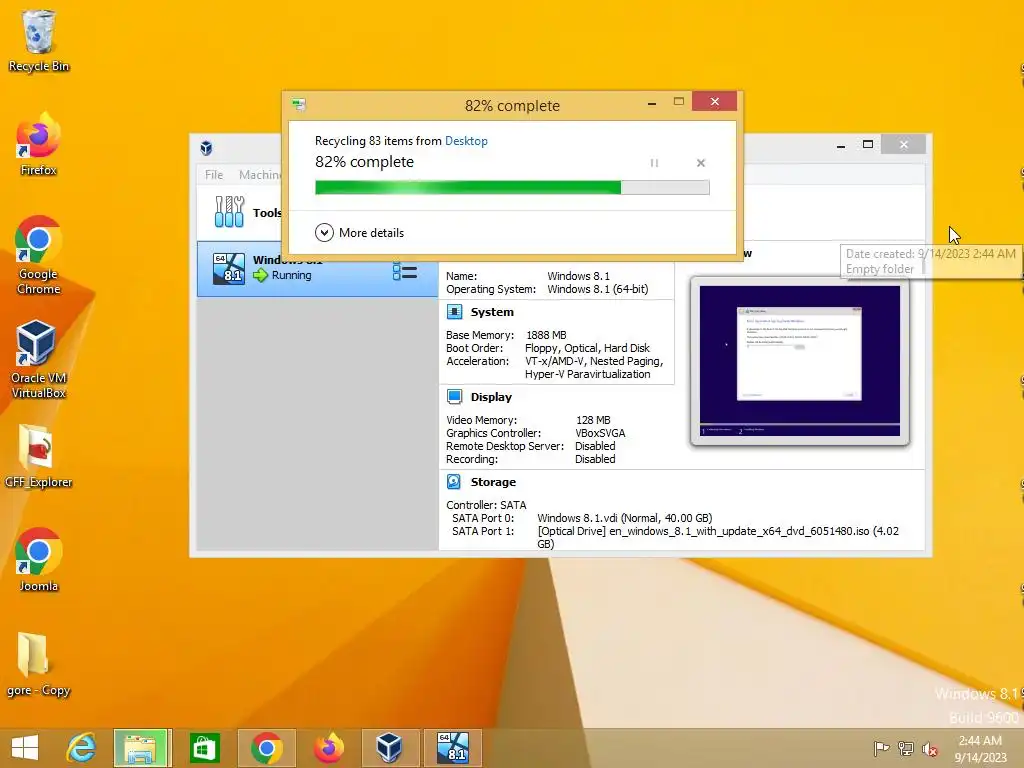Select the Firefox desktop shortcut
The image size is (1024, 768).
pos(39,144)
